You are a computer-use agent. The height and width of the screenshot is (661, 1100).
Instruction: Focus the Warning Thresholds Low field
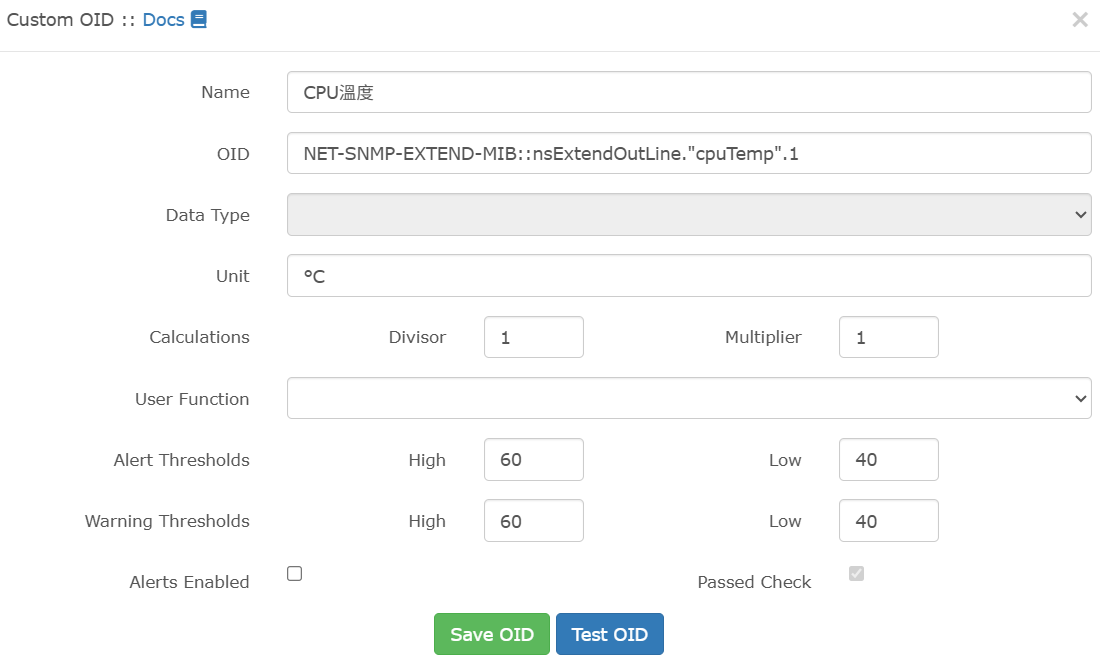coord(888,521)
